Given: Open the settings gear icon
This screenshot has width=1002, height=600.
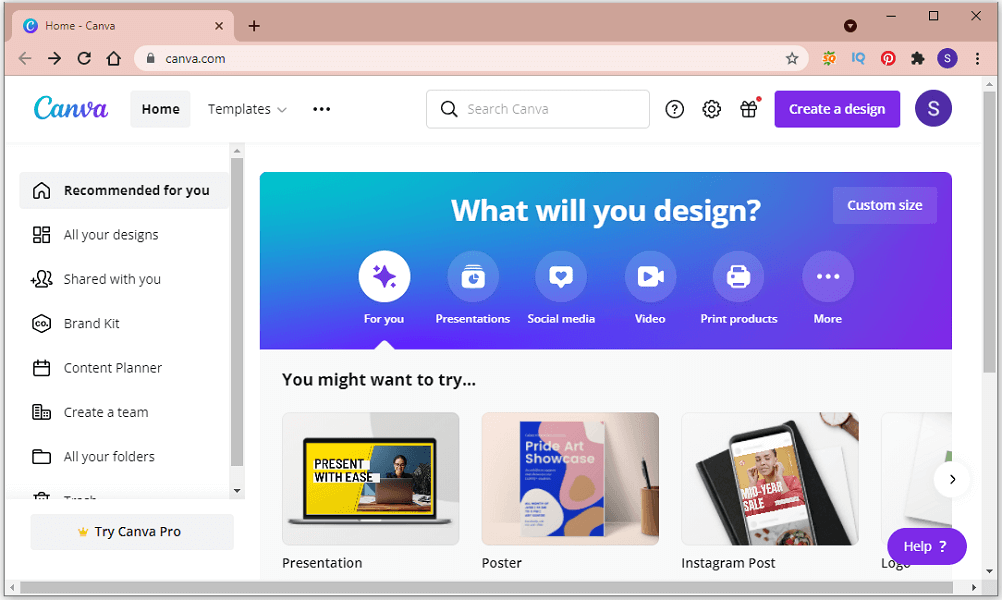Looking at the screenshot, I should [x=711, y=109].
